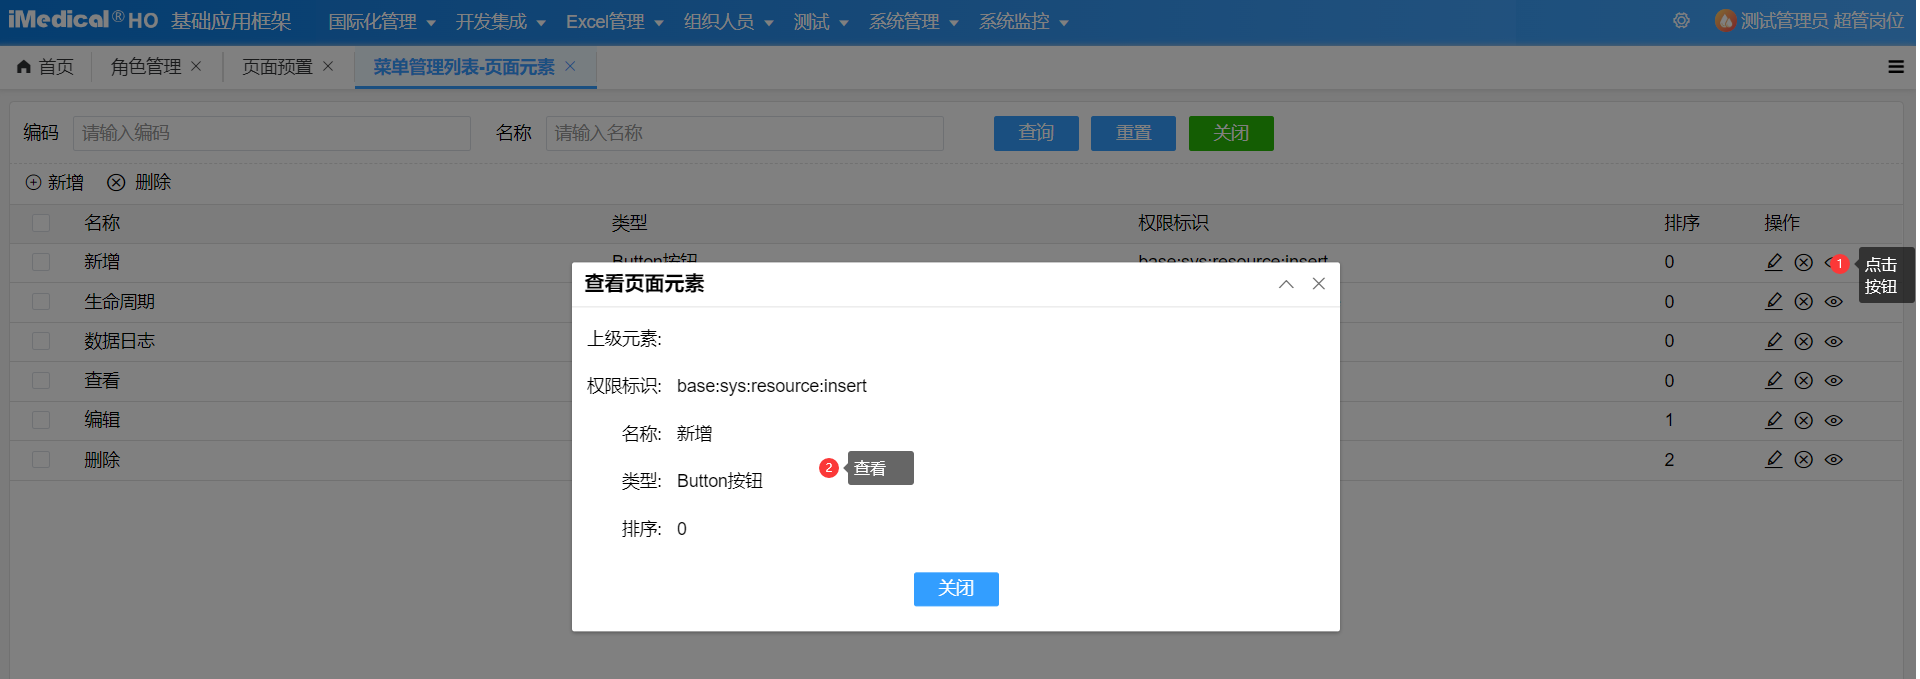Click the edit pencil icon for 删除 row
Image resolution: width=1920 pixels, height=679 pixels.
click(1774, 459)
